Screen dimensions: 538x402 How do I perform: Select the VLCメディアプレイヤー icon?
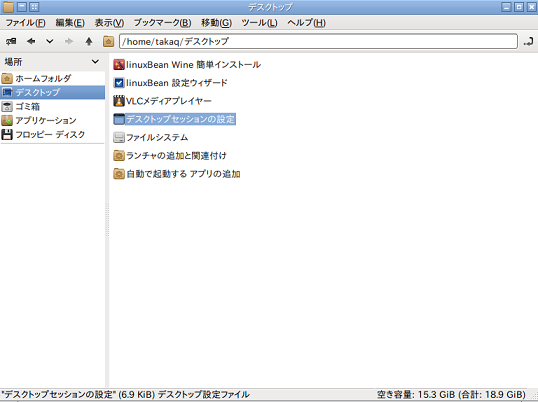pyautogui.click(x=119, y=101)
